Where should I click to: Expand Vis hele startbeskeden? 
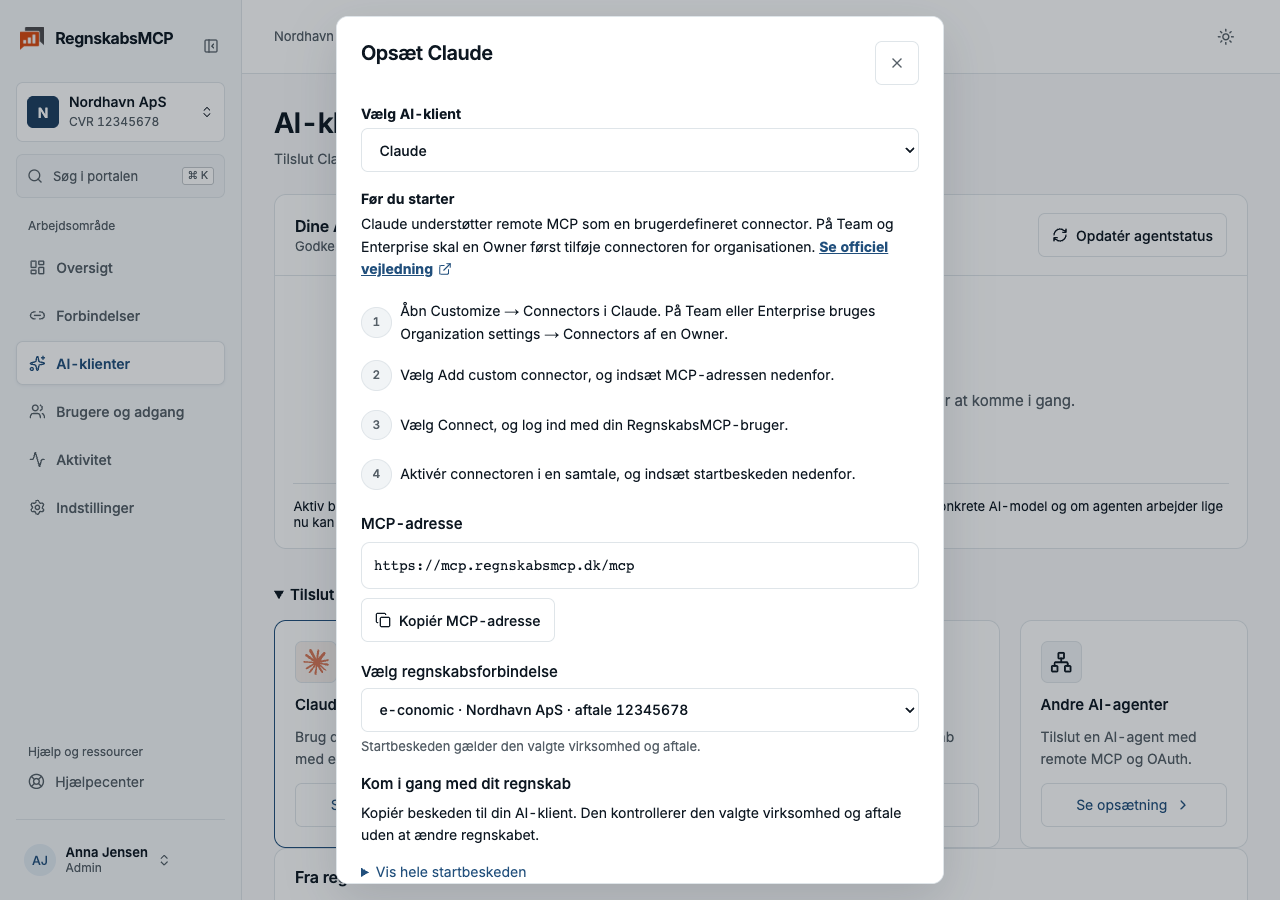coord(443,872)
